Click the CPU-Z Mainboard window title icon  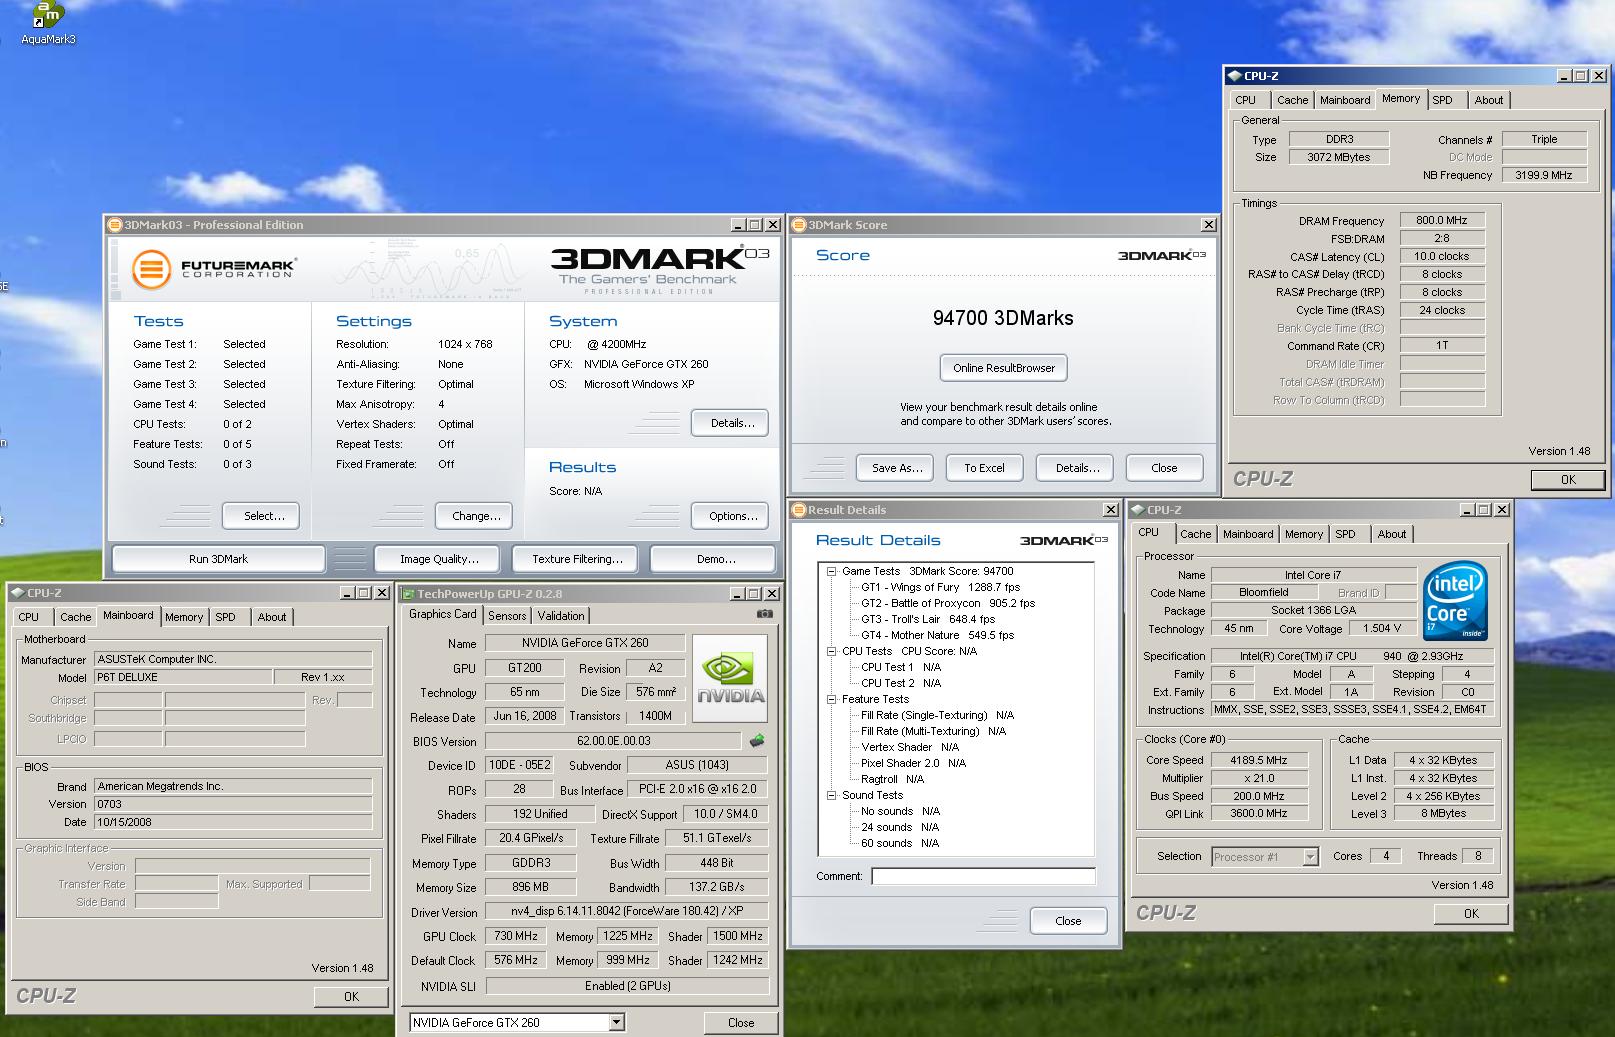click(x=19, y=593)
